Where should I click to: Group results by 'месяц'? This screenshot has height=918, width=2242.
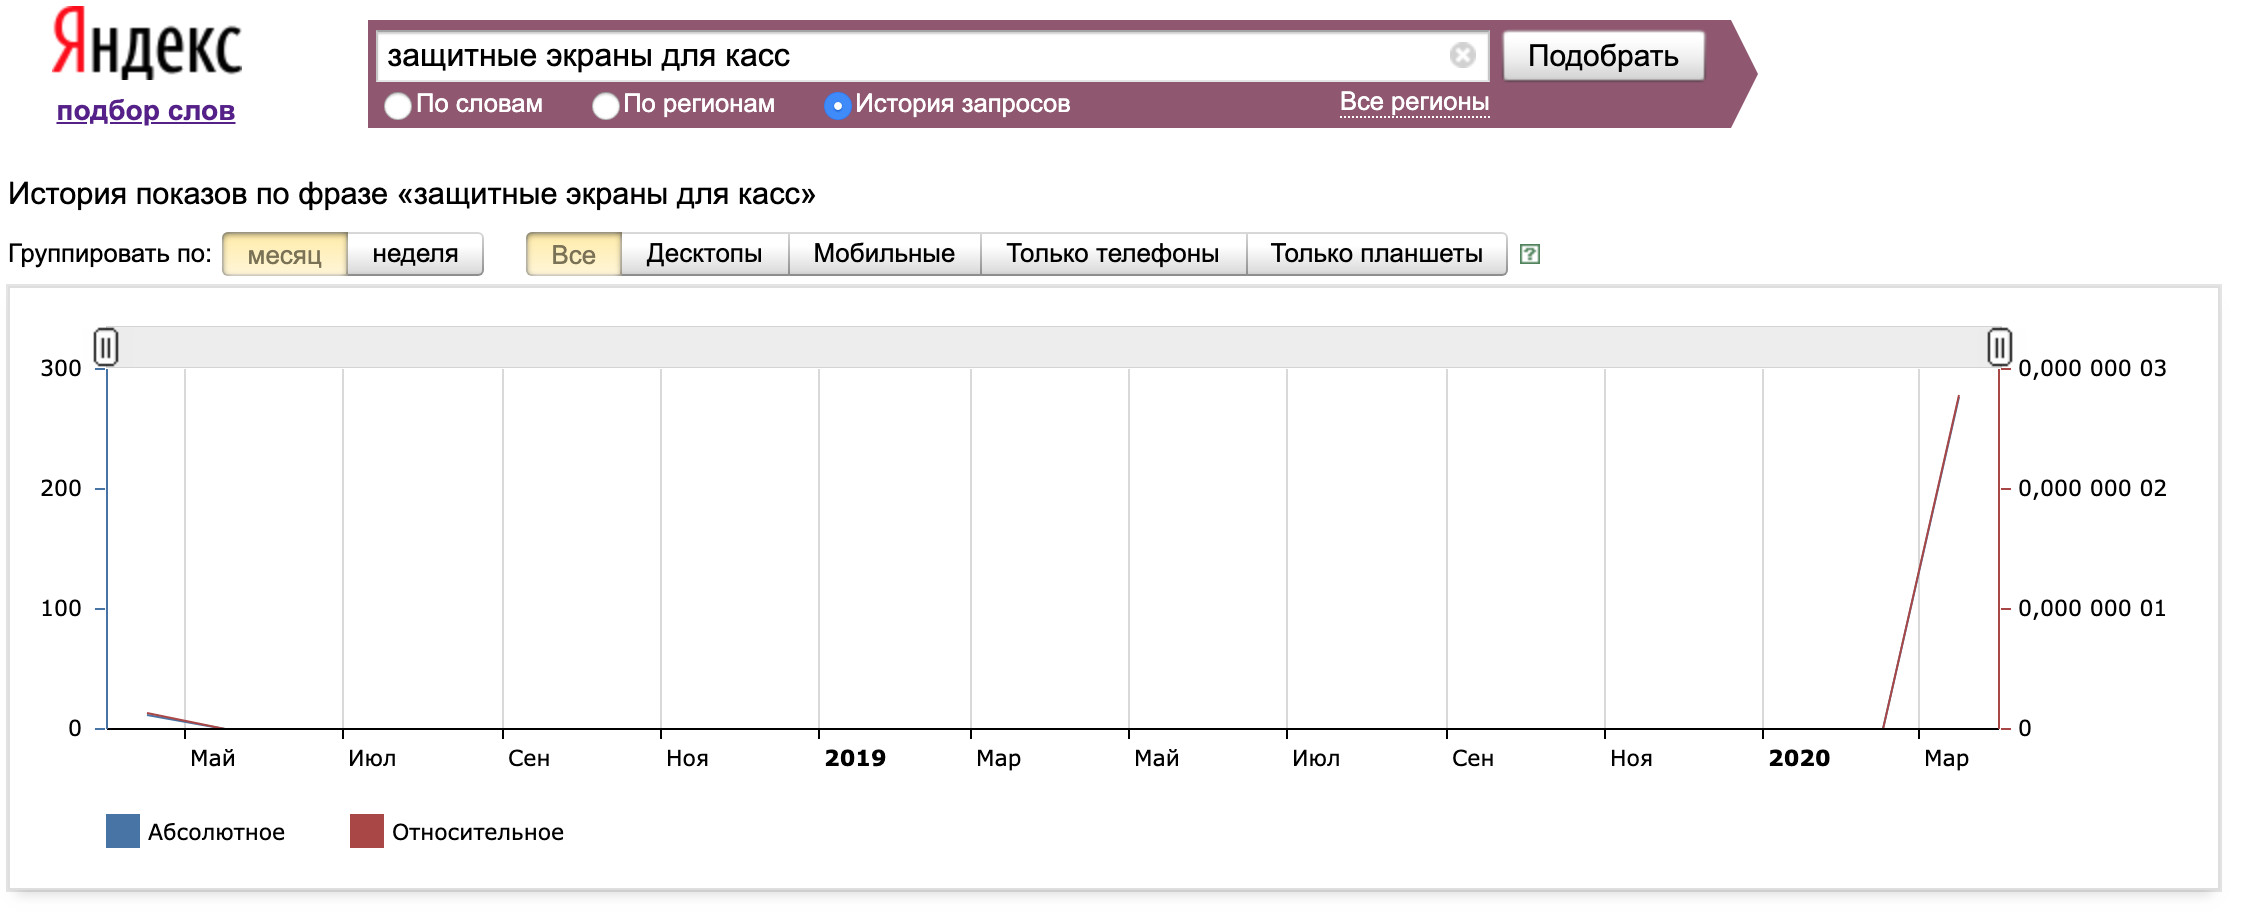click(x=285, y=254)
